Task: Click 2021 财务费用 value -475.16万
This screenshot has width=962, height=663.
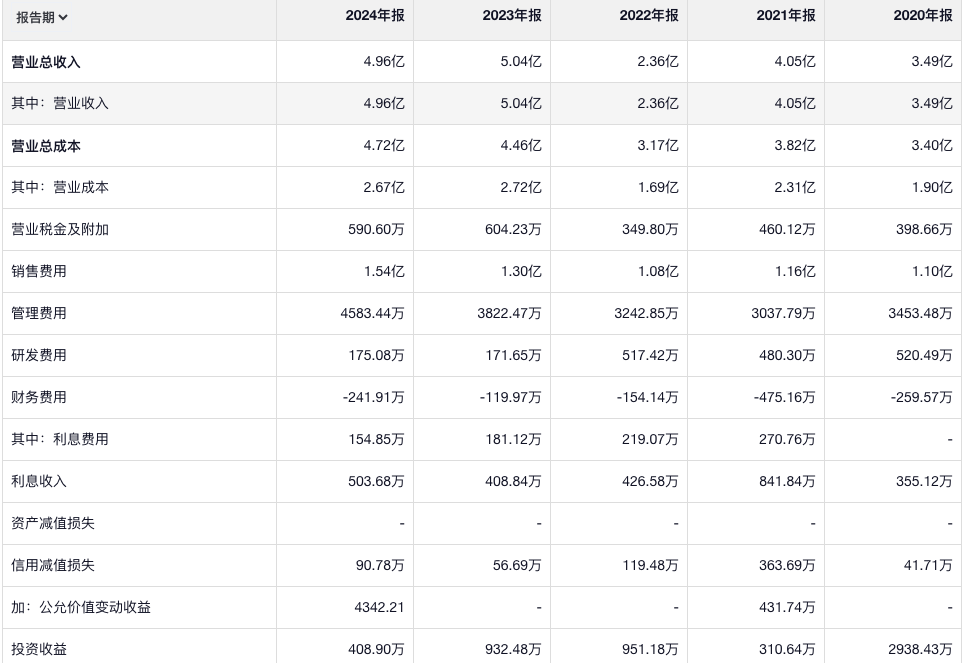Action: (785, 398)
